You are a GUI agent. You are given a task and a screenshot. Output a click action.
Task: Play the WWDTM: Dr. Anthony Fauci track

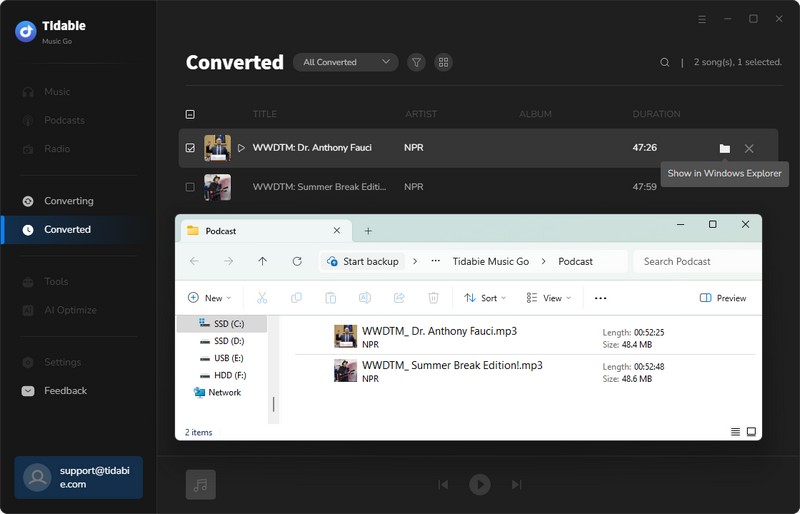241,148
